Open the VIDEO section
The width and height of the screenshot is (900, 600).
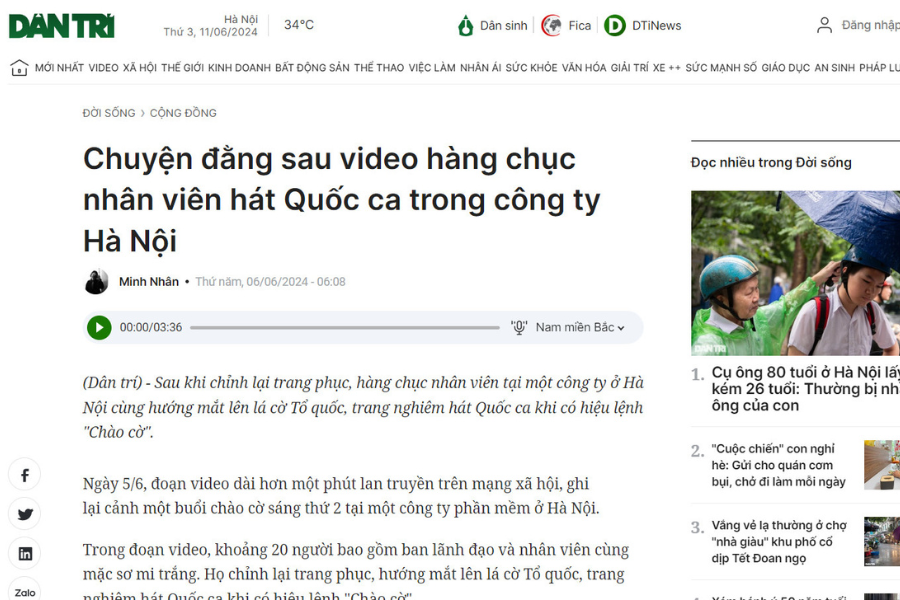click(x=103, y=68)
